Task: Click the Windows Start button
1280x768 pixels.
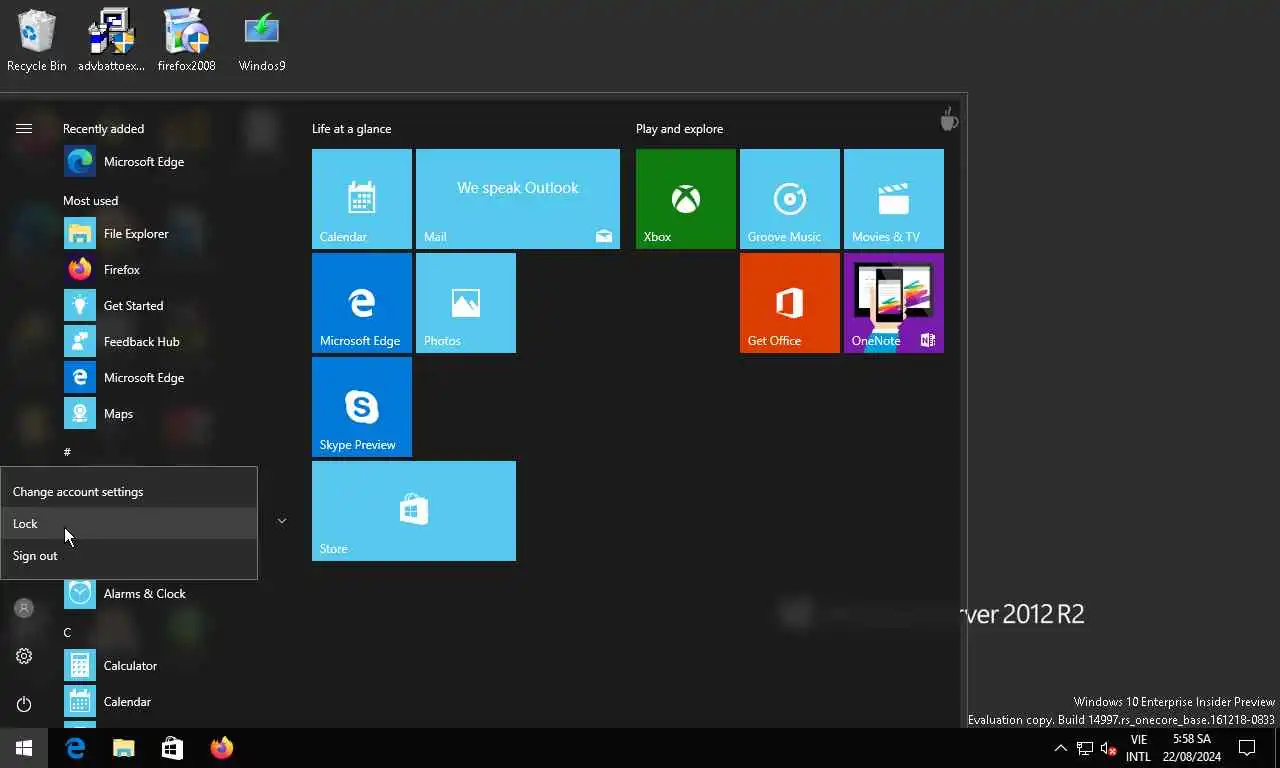Action: point(24,748)
